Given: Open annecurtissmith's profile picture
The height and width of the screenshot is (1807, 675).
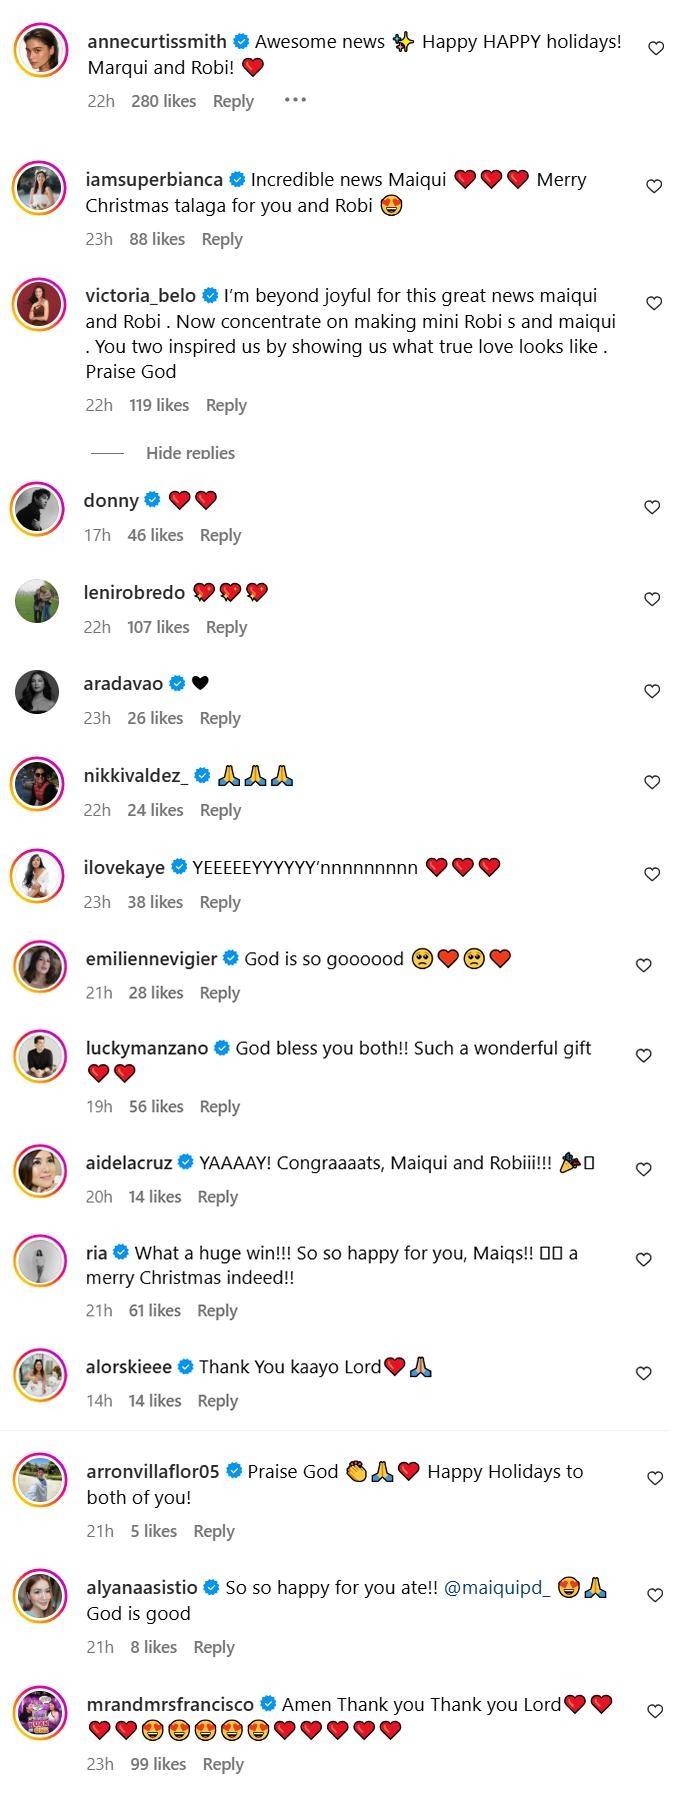Looking at the screenshot, I should tap(41, 49).
